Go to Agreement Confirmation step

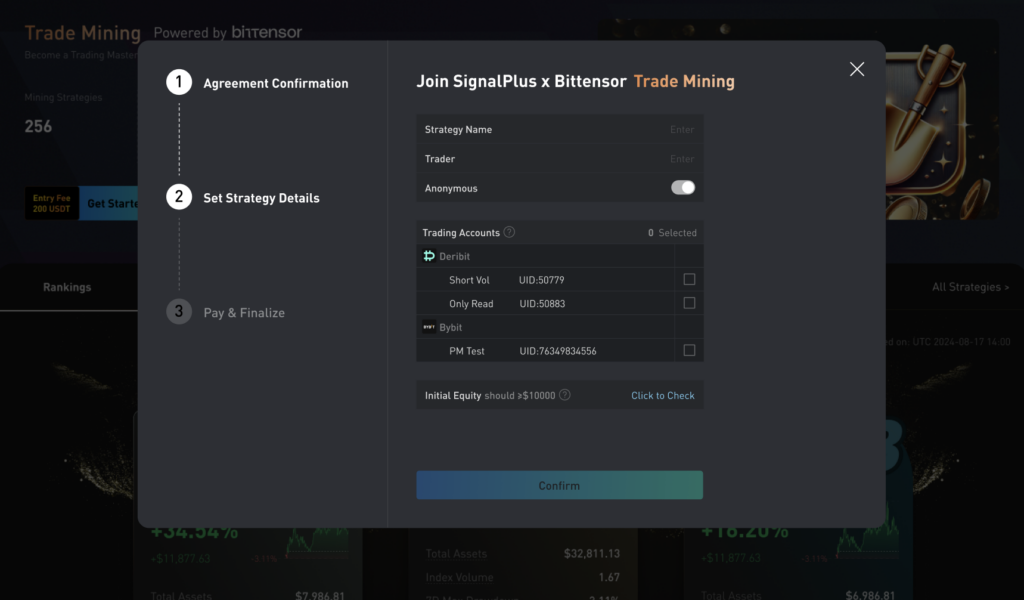pos(276,84)
